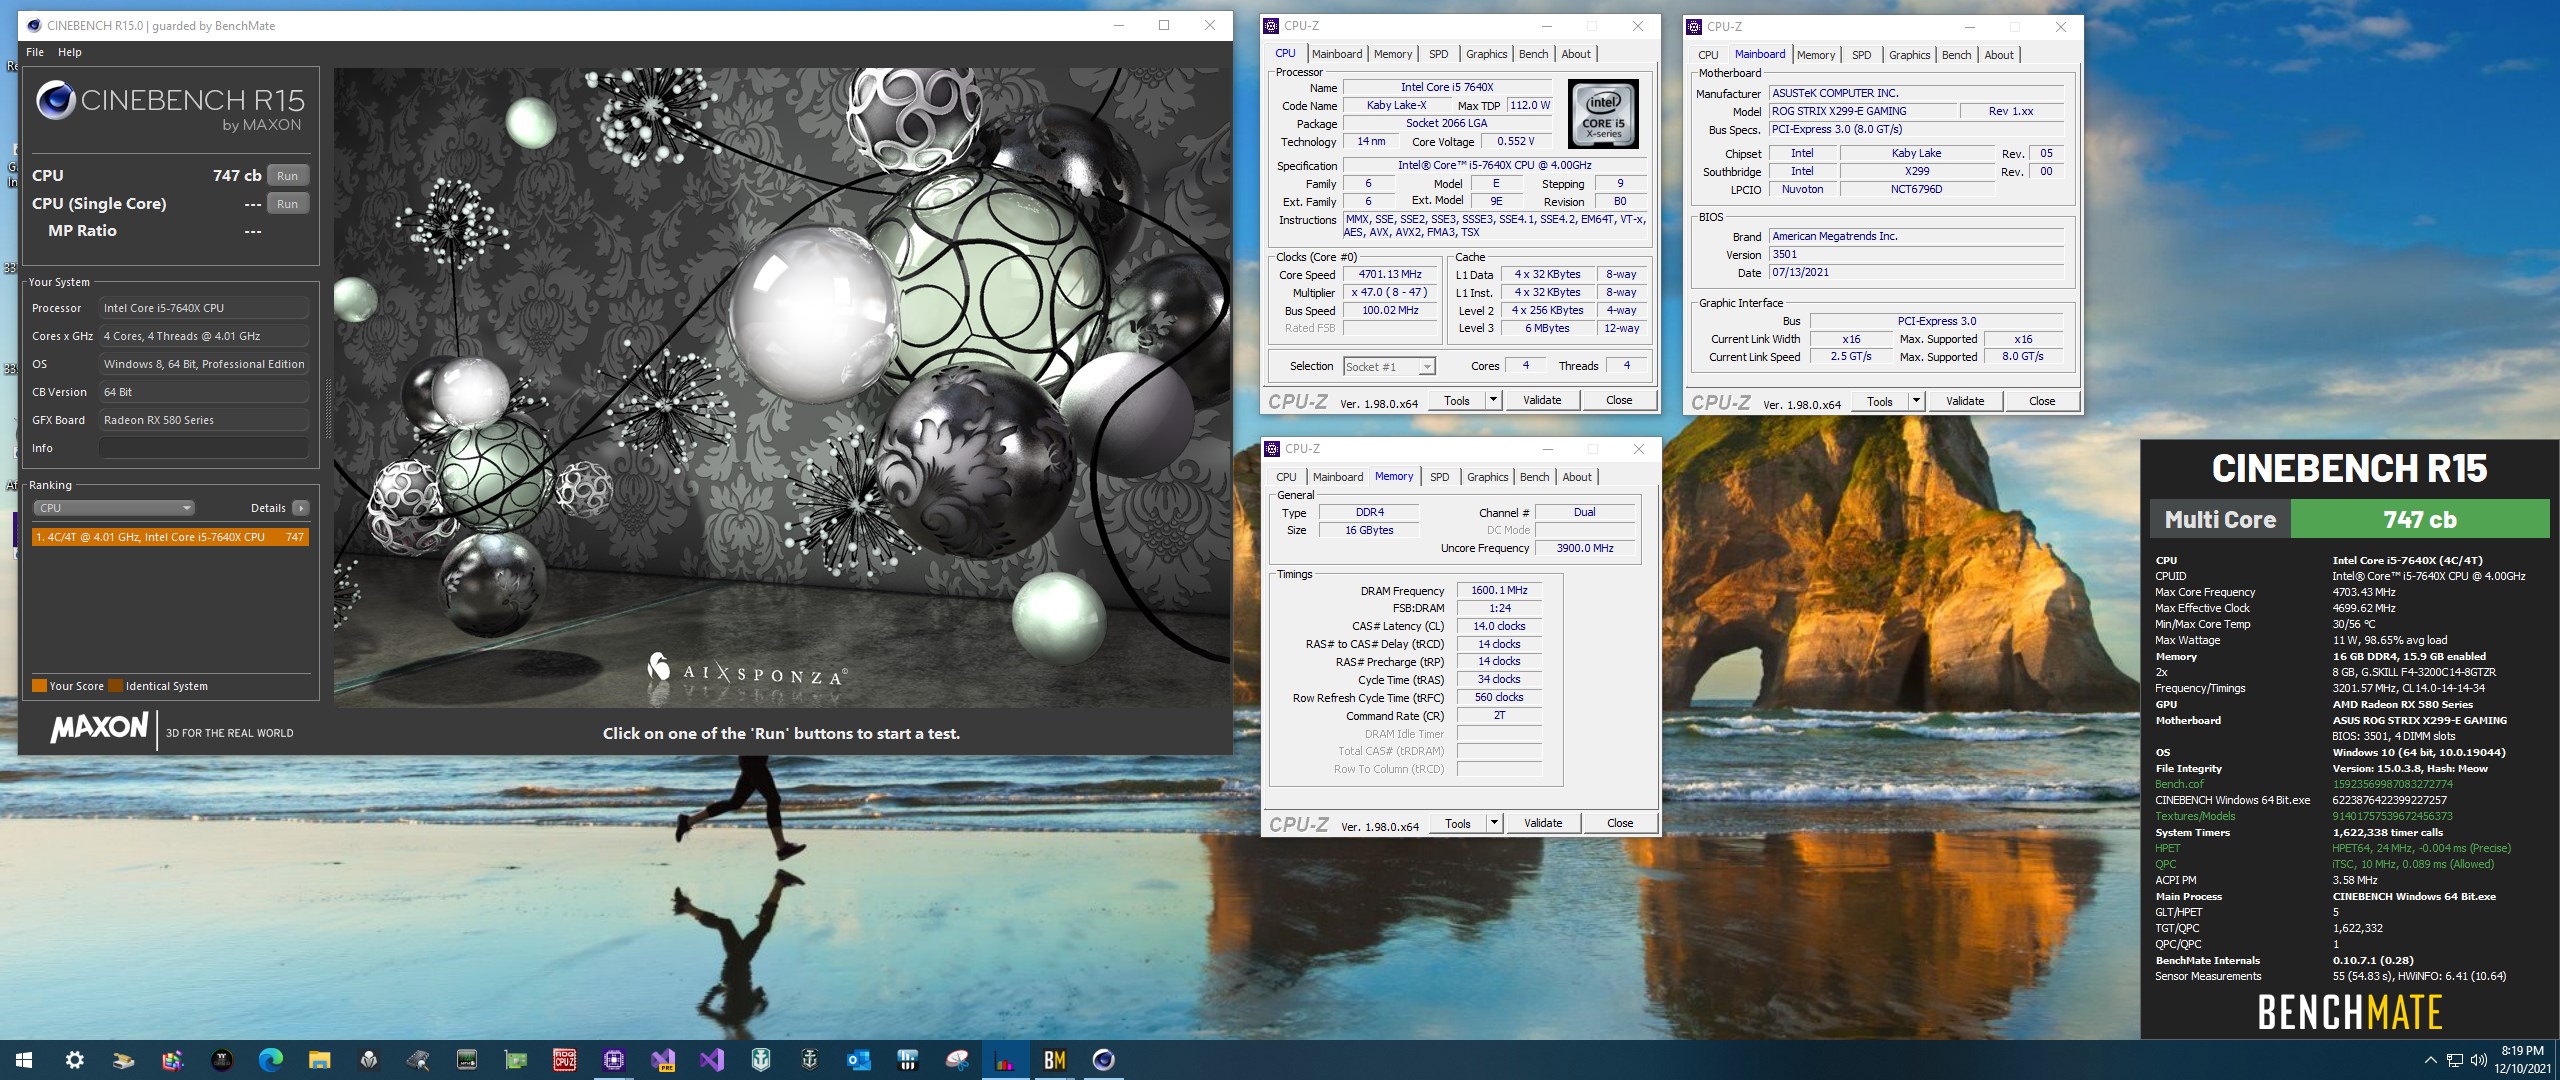Open Settings gear from taskbar
2560x1080 pixels.
(75, 1060)
